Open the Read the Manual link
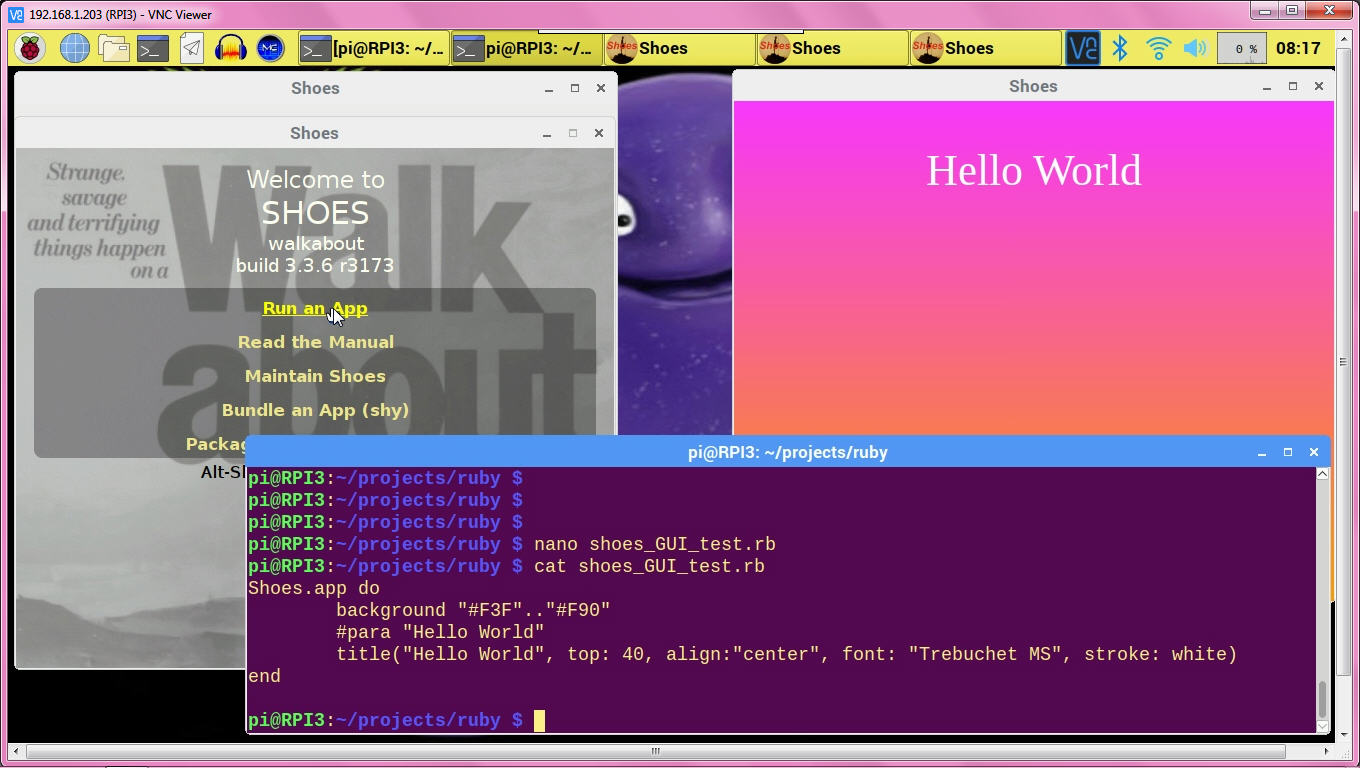This screenshot has height=768, width=1360. pos(315,342)
